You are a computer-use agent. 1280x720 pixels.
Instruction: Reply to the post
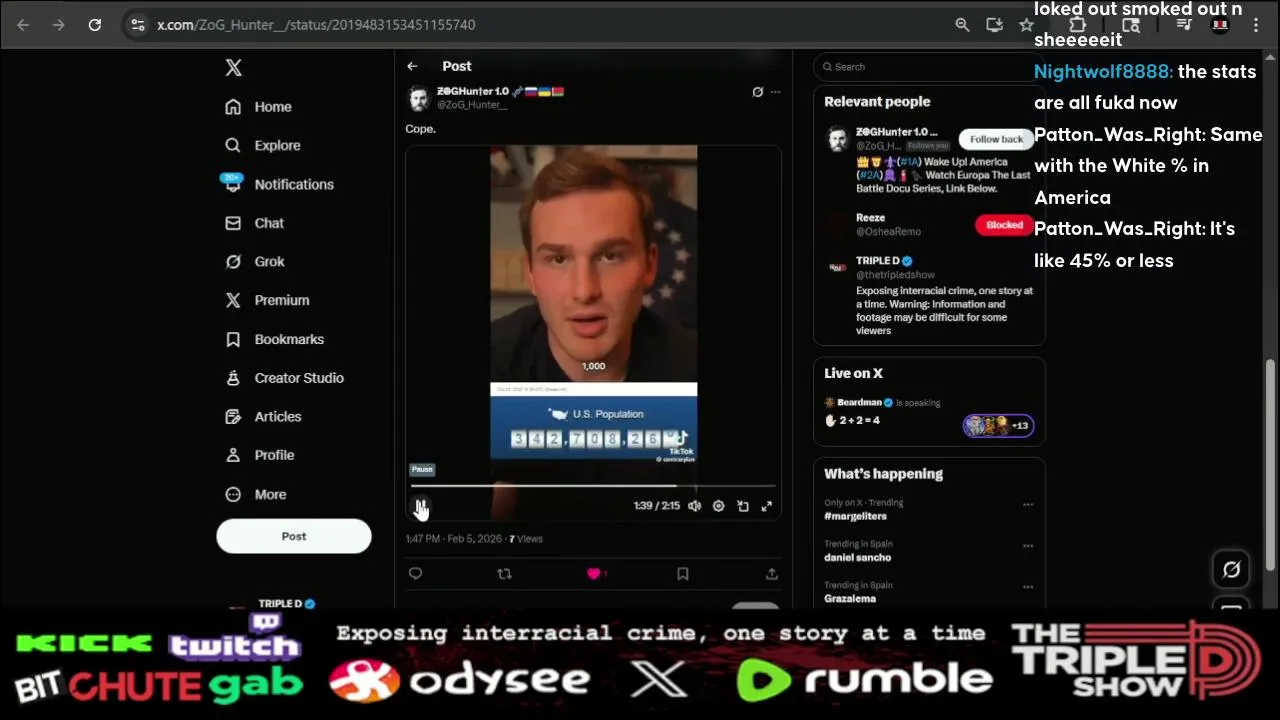(x=415, y=574)
